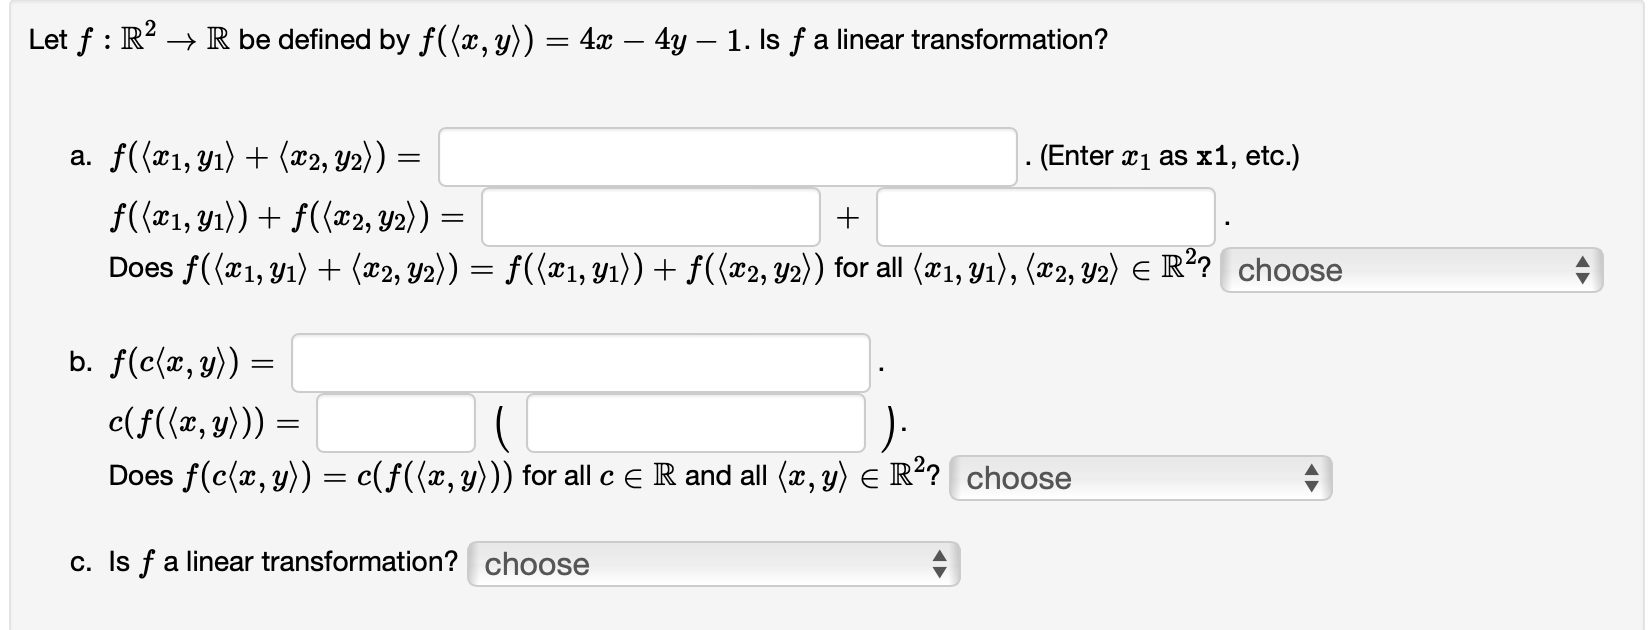Image resolution: width=1650 pixels, height=630 pixels.
Task: Click the stepper arrows on the part b dropdown
Action: (x=1313, y=478)
